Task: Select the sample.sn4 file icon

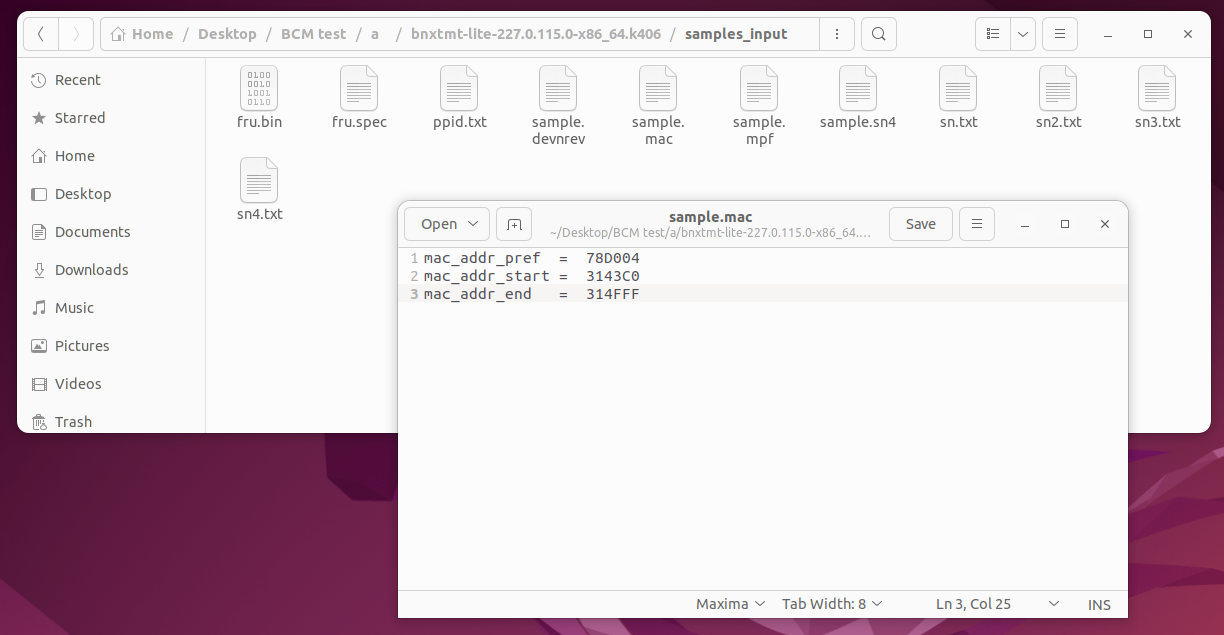Action: click(857, 89)
